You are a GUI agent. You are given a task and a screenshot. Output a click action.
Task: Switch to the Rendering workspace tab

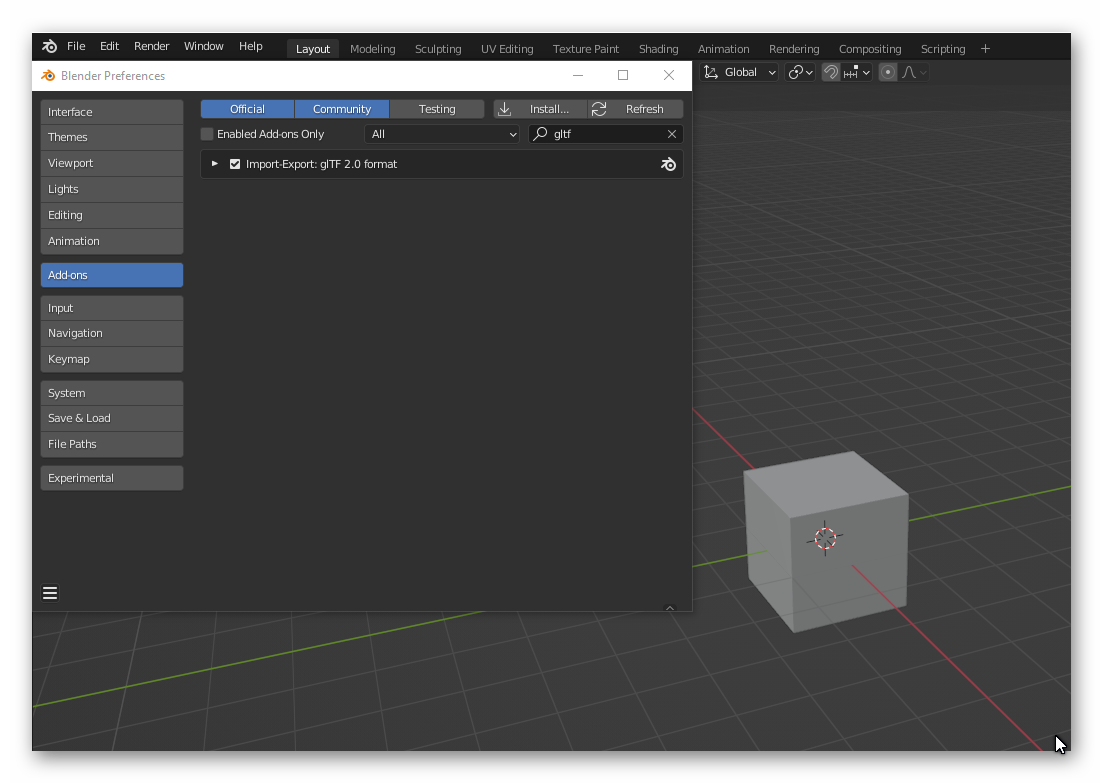793,49
